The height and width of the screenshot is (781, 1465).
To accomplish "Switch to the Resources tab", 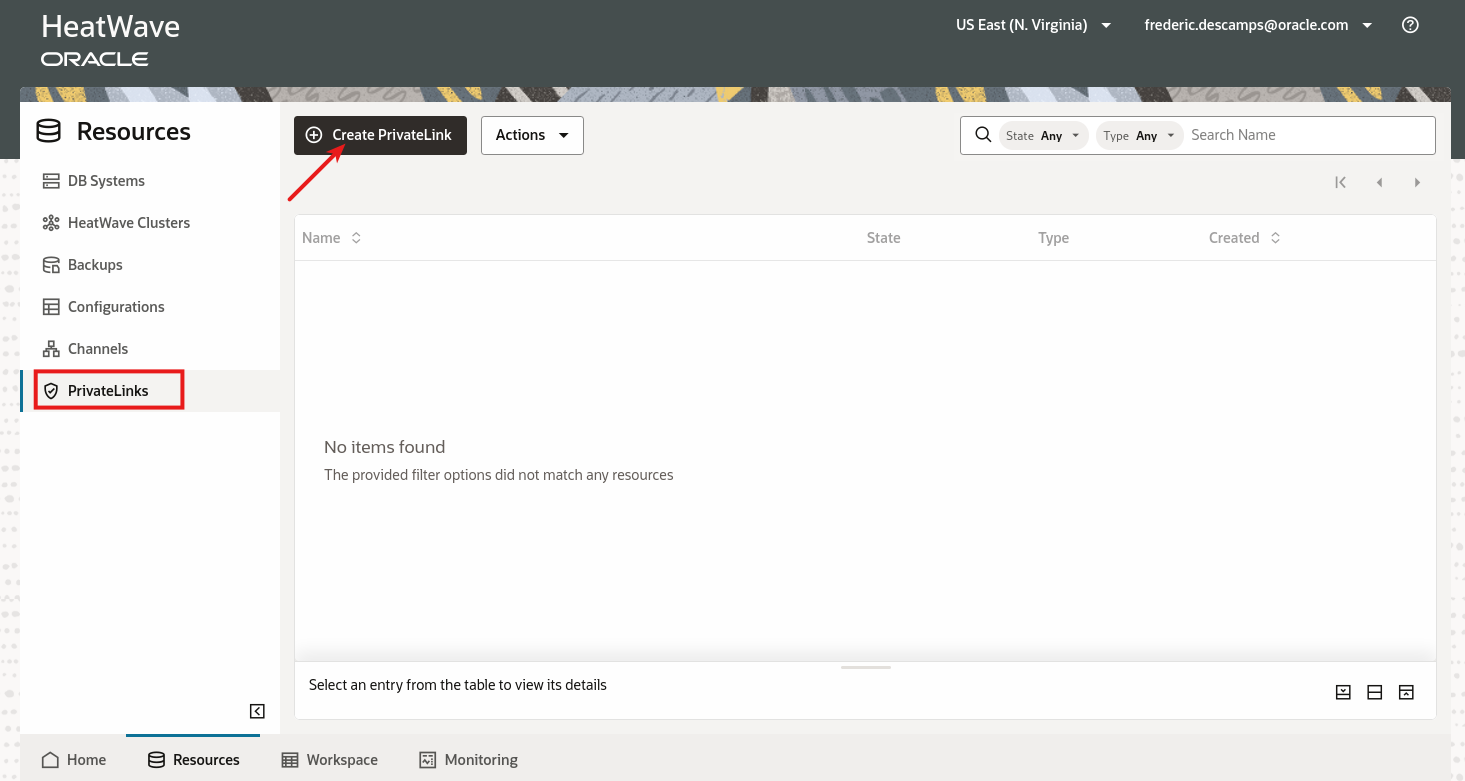I will (193, 760).
